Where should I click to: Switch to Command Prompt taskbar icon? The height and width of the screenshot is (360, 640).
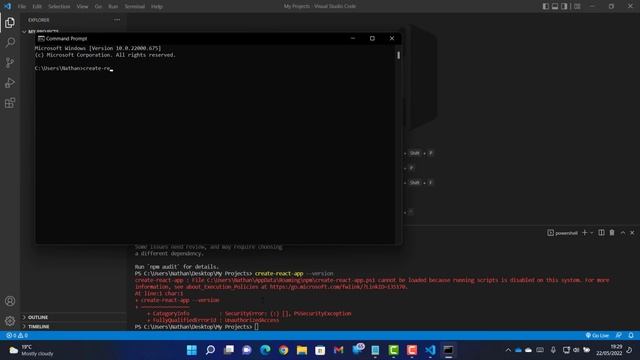tap(448, 350)
